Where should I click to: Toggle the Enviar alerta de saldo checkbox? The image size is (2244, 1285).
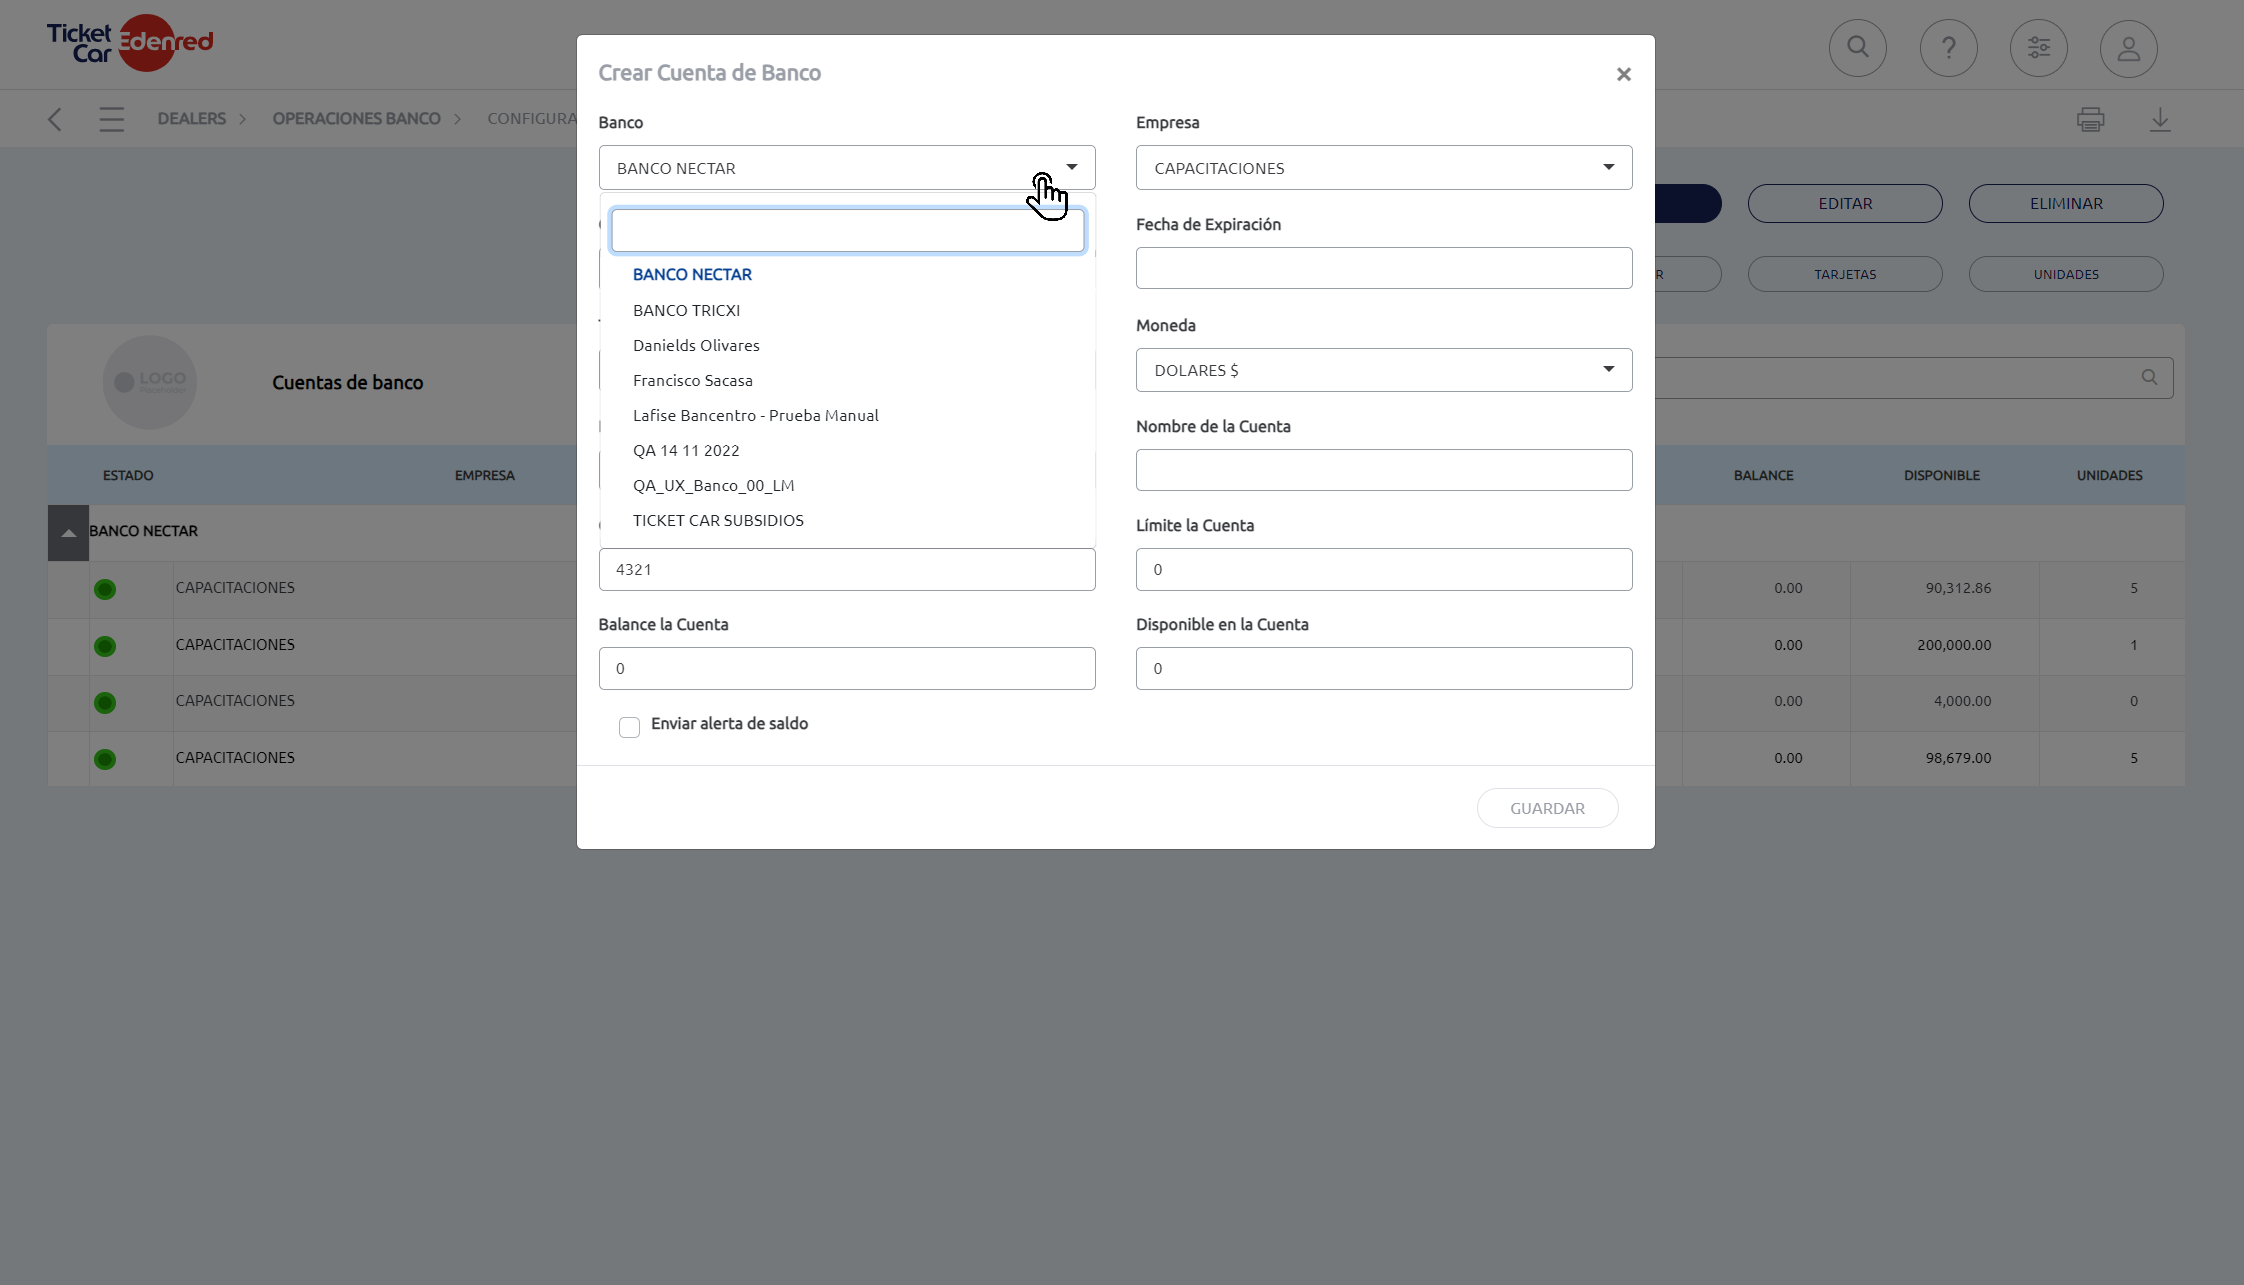[629, 727]
